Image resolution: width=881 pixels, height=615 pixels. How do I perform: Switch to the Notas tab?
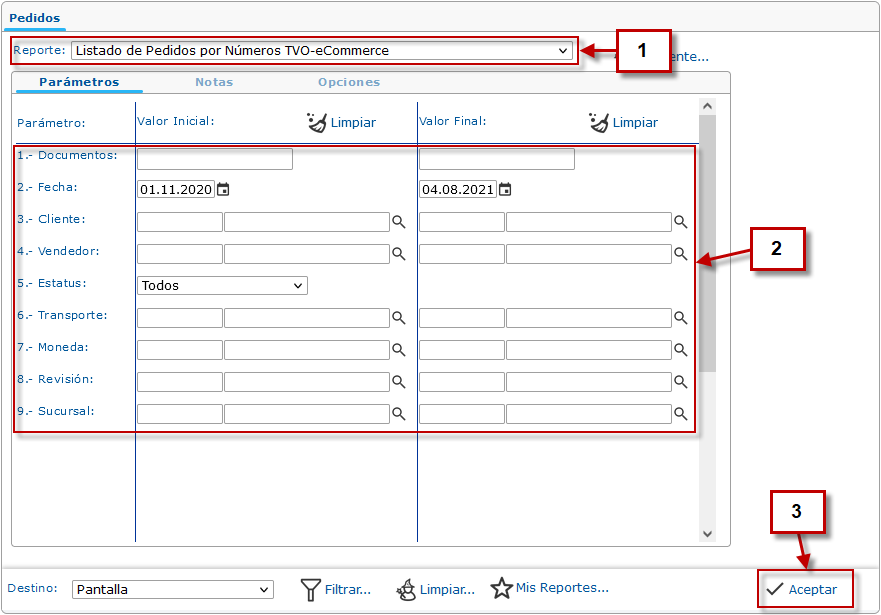[214, 82]
